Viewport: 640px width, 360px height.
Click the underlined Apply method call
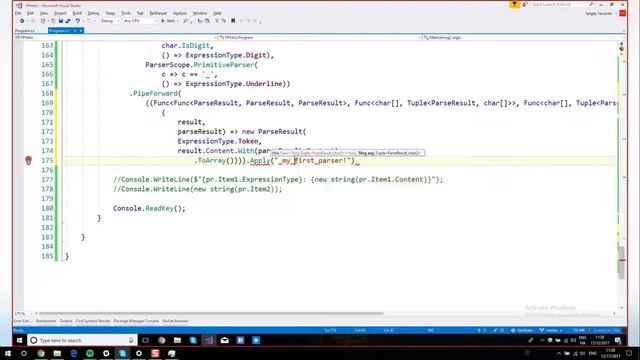click(x=260, y=160)
